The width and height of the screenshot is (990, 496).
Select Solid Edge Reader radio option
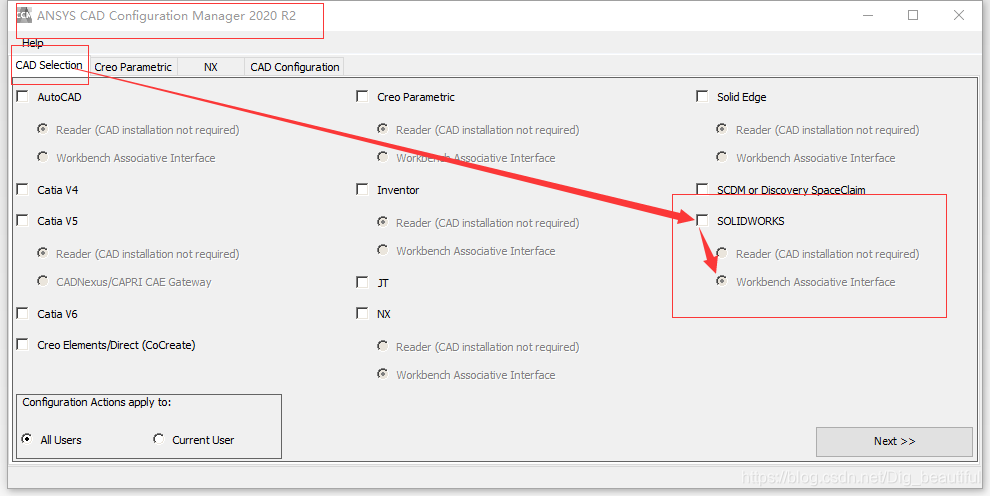(x=722, y=129)
